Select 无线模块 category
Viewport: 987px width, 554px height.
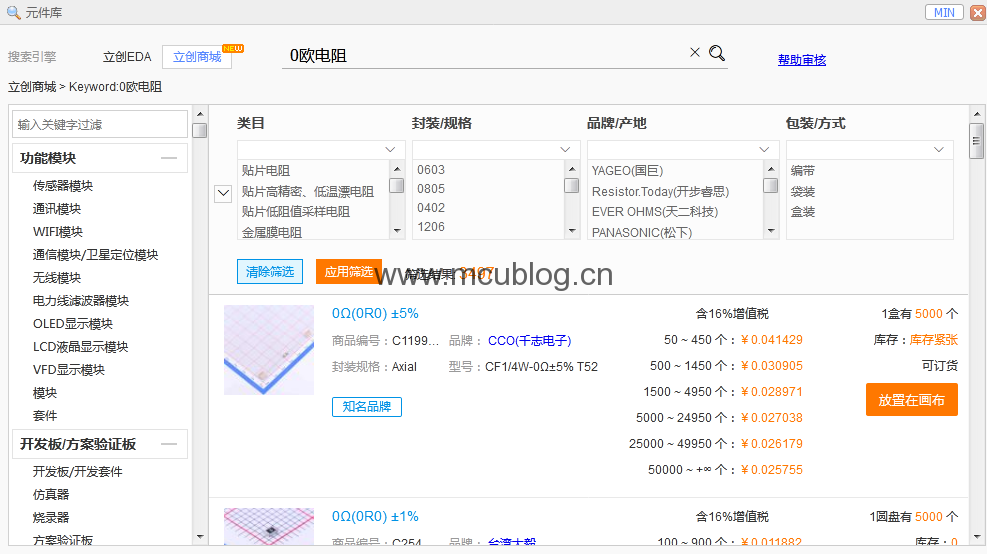click(57, 278)
